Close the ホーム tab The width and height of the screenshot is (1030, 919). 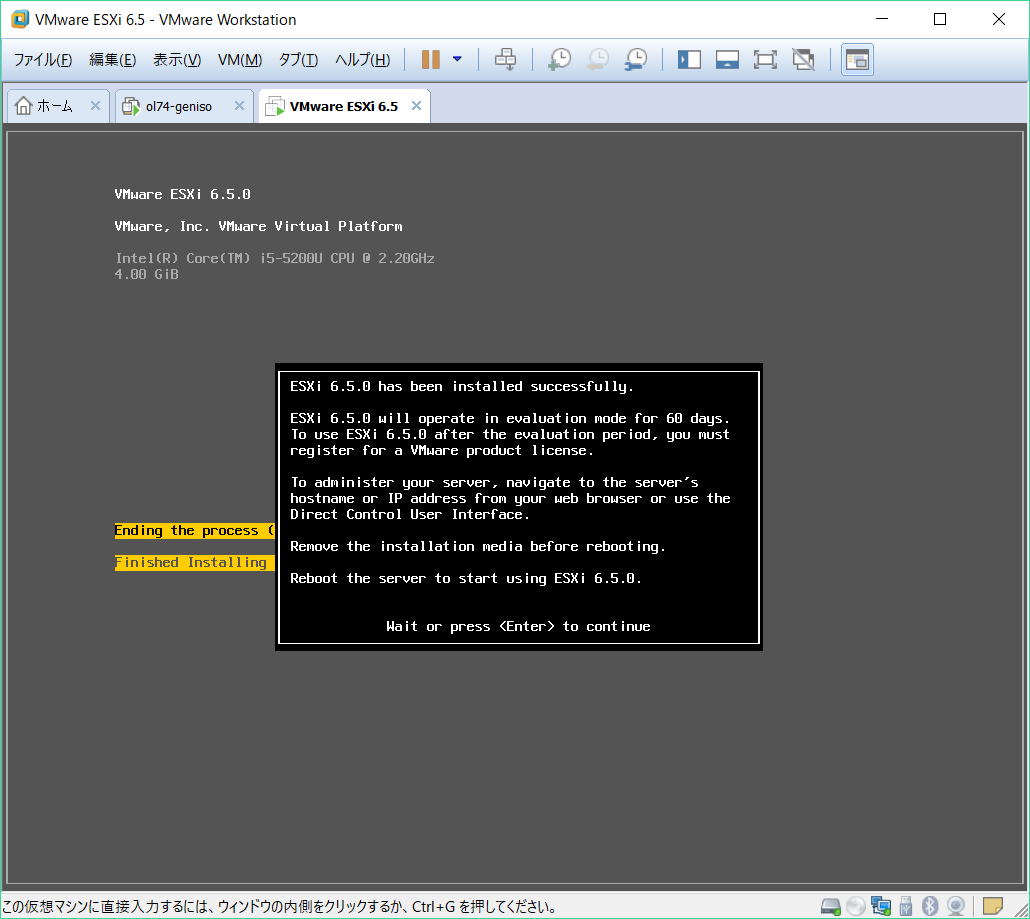coord(95,106)
